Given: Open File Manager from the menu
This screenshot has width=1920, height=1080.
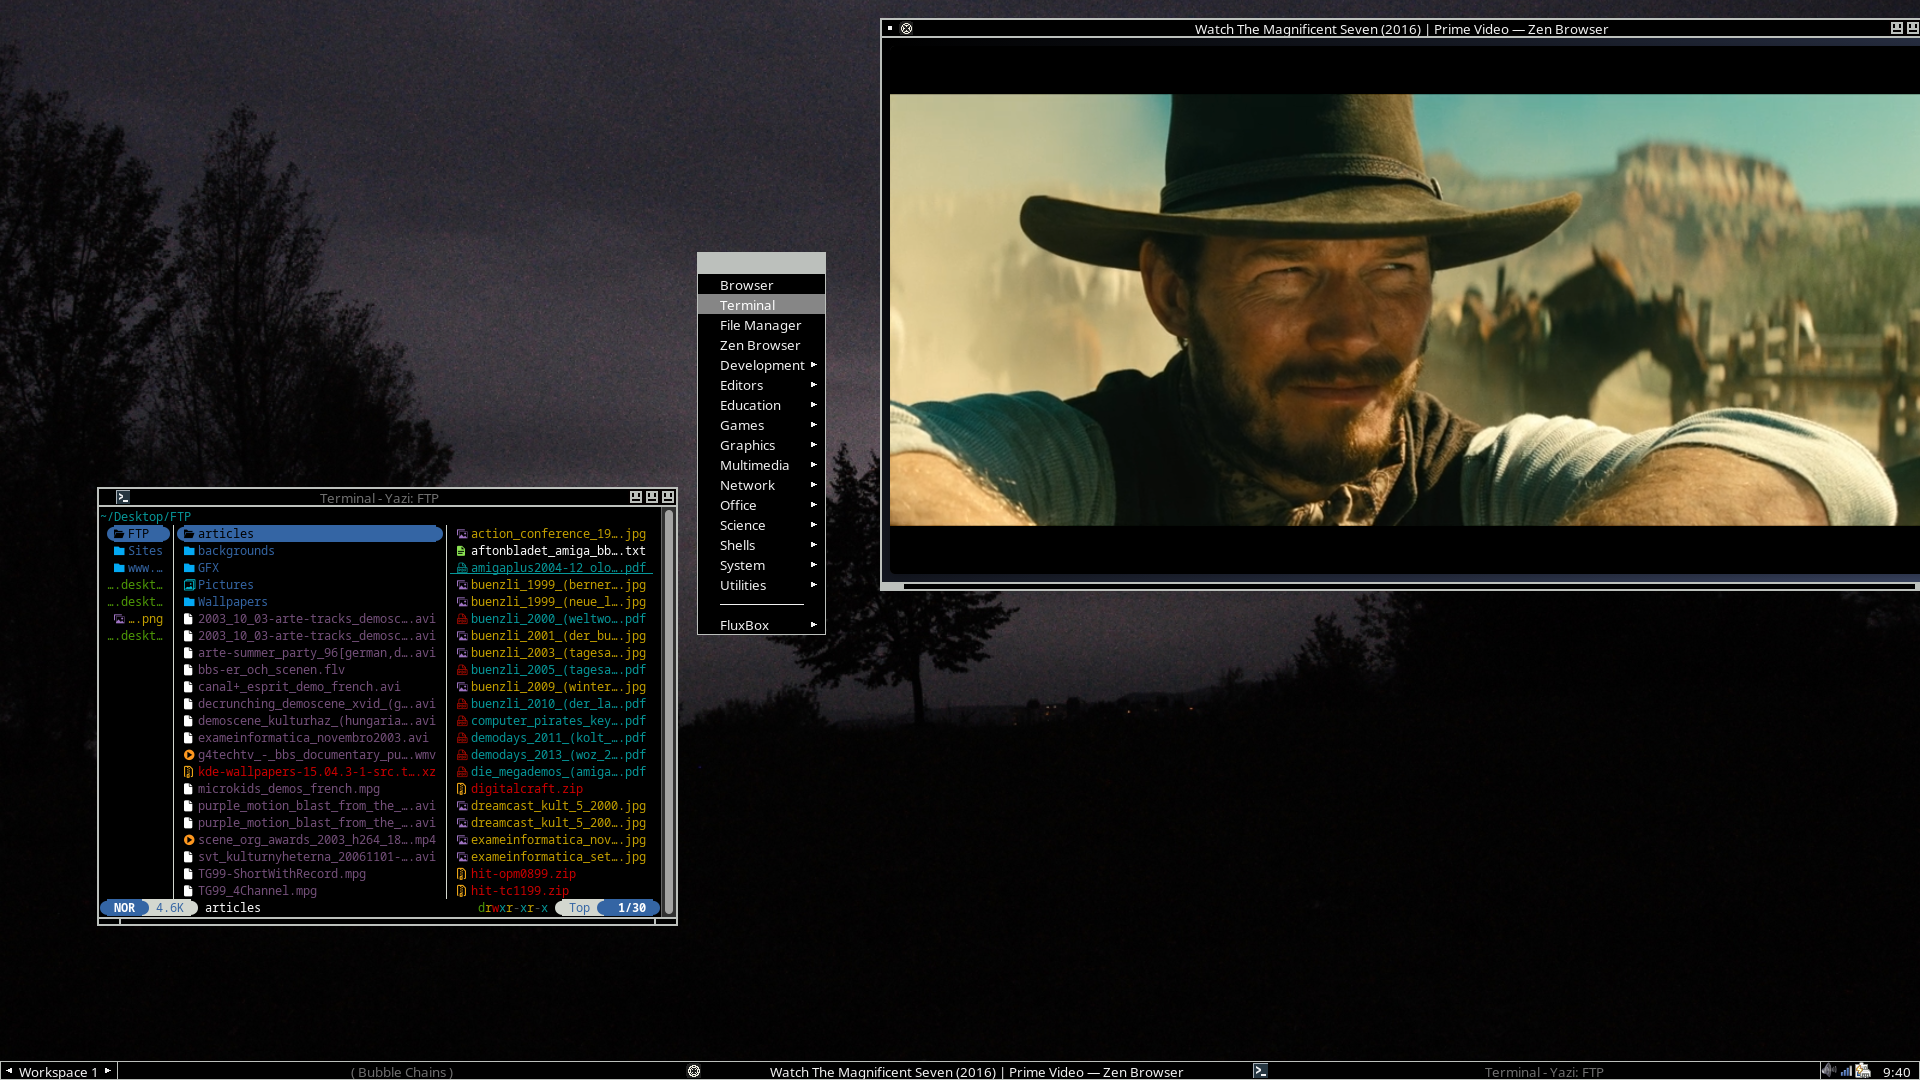Looking at the screenshot, I should click(x=761, y=325).
